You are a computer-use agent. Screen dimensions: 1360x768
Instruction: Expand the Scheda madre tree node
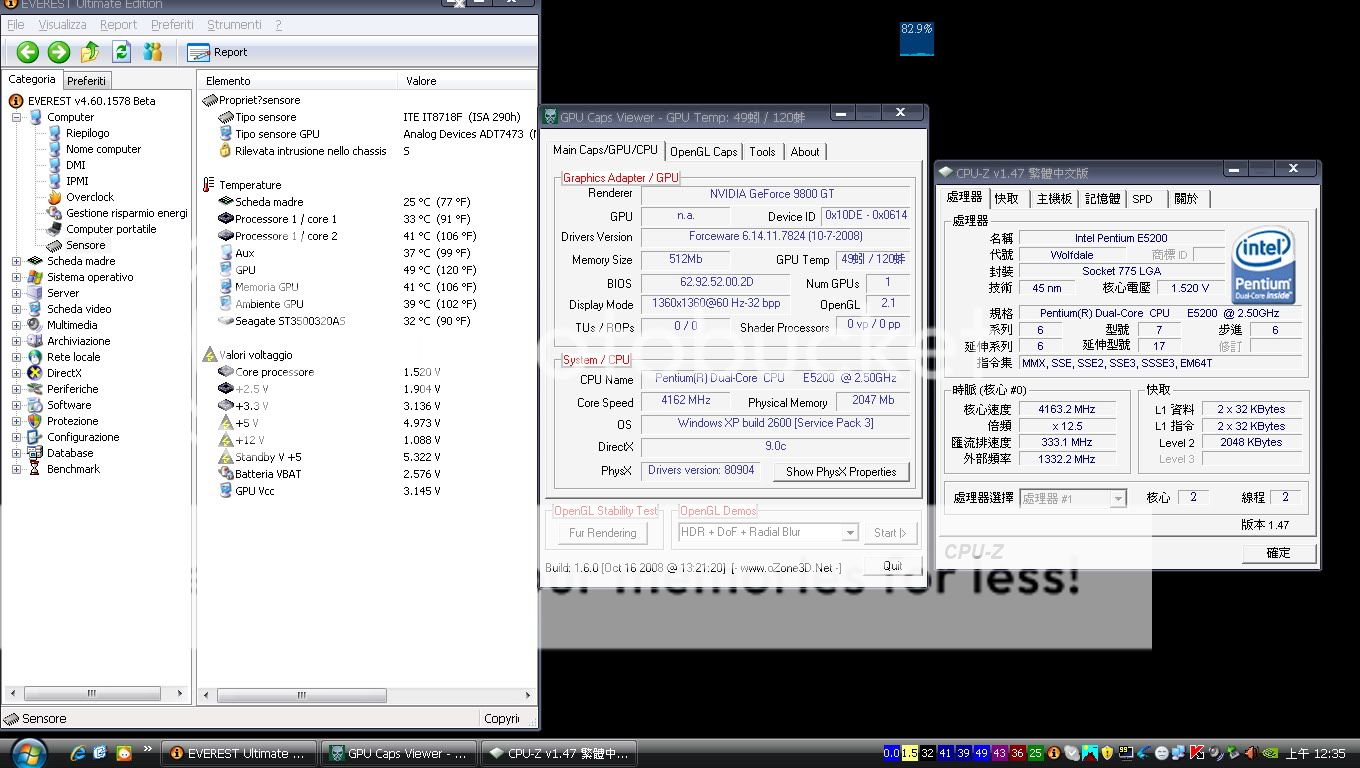click(x=16, y=261)
